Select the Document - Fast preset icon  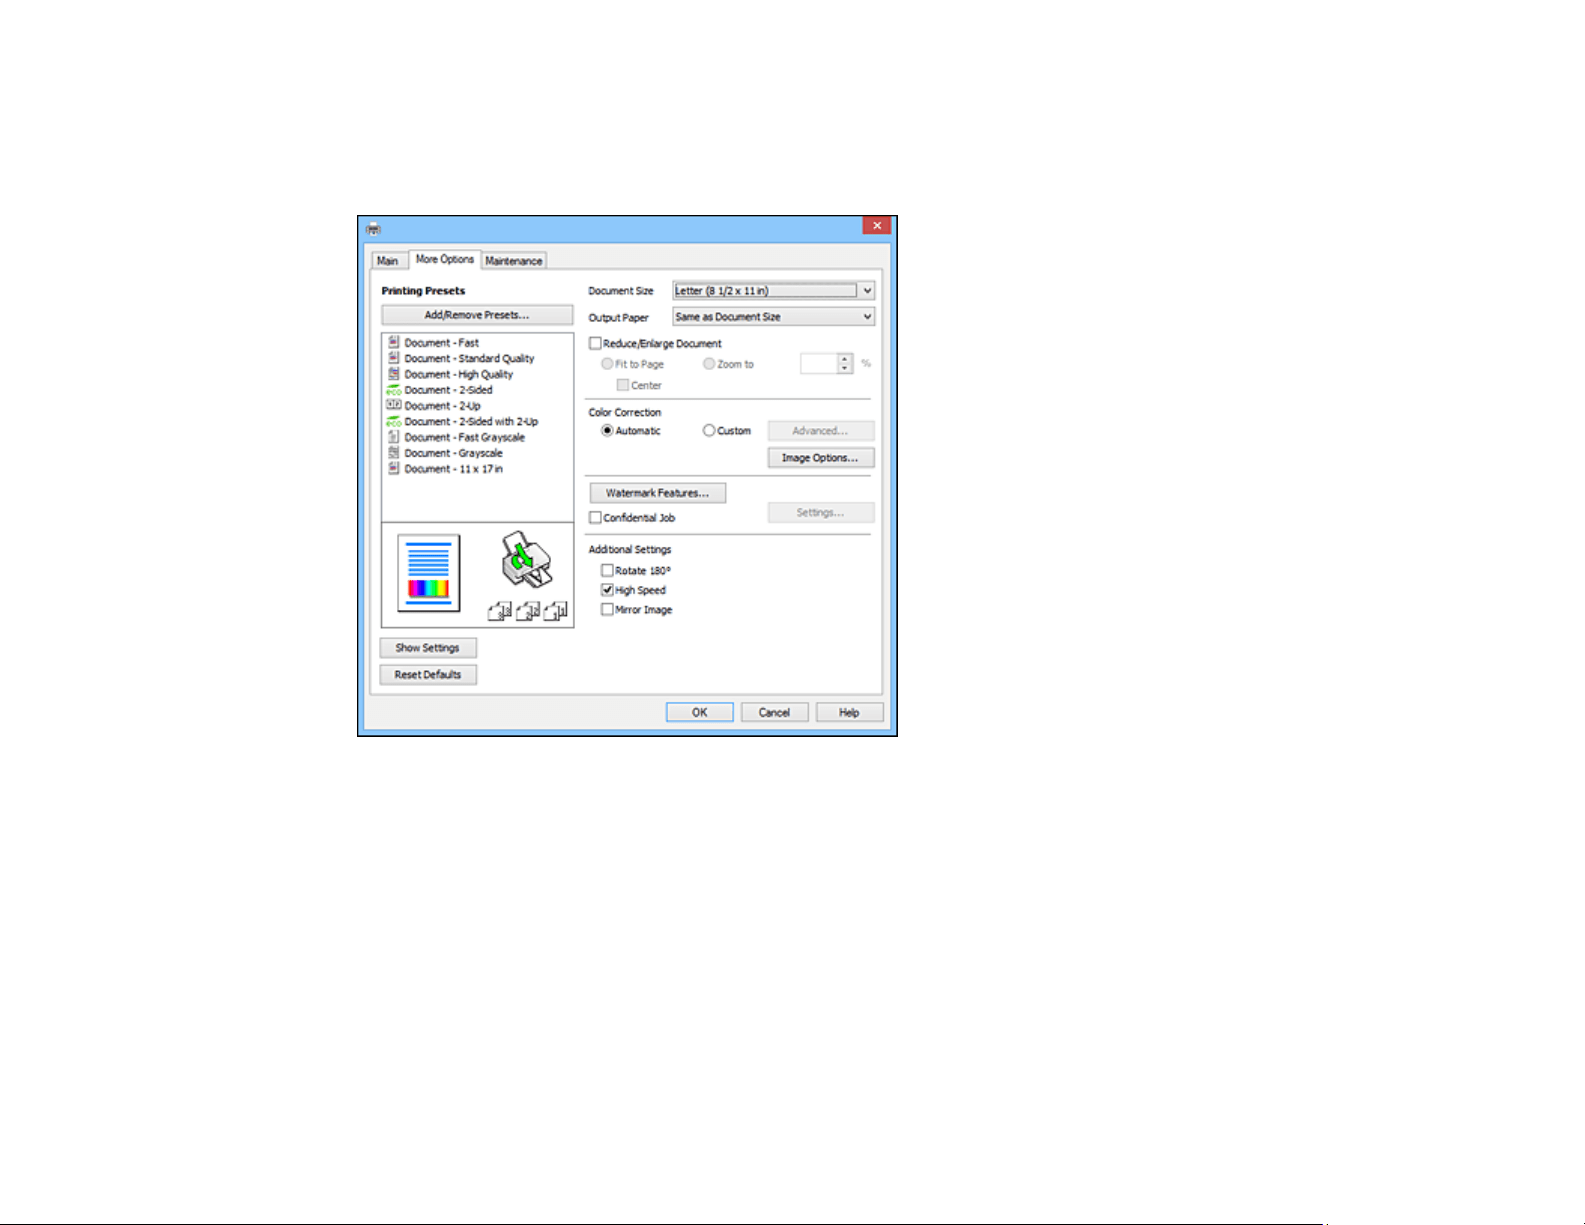click(x=394, y=342)
